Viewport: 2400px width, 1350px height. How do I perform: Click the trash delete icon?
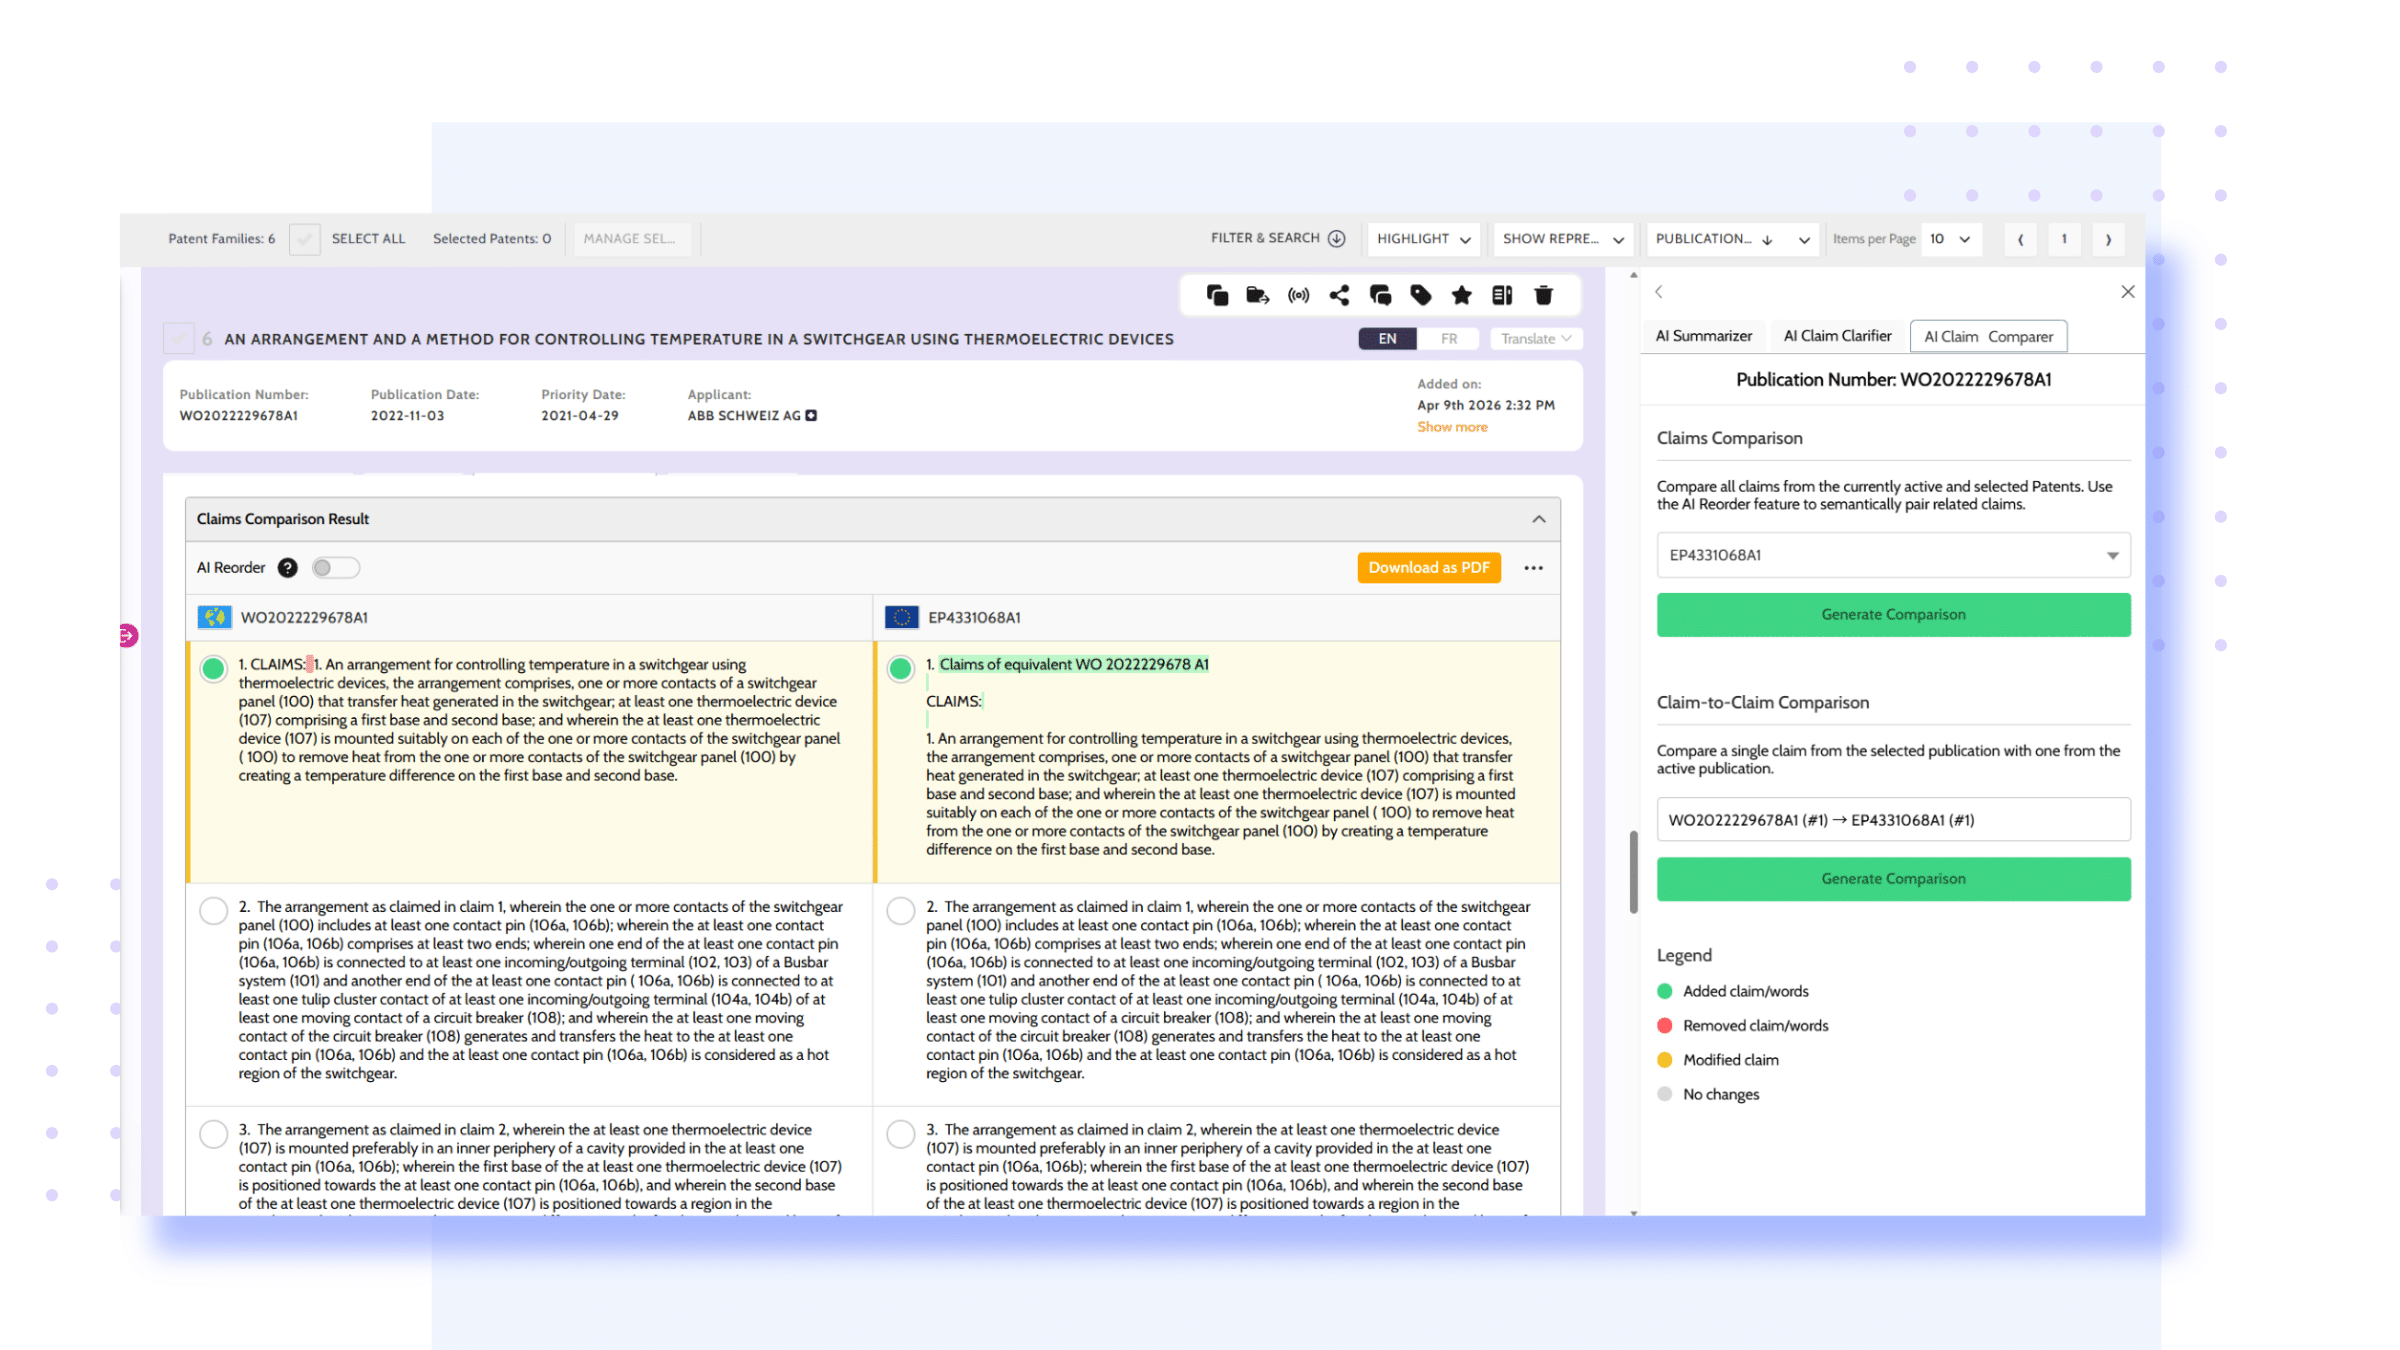(x=1543, y=295)
